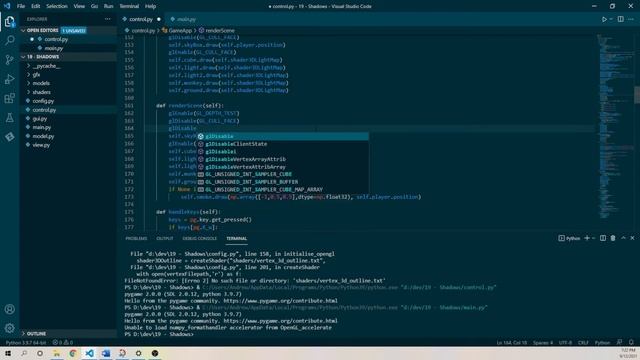The height and width of the screenshot is (360, 640).
Task: Open the Selection menu
Action: point(57,6)
